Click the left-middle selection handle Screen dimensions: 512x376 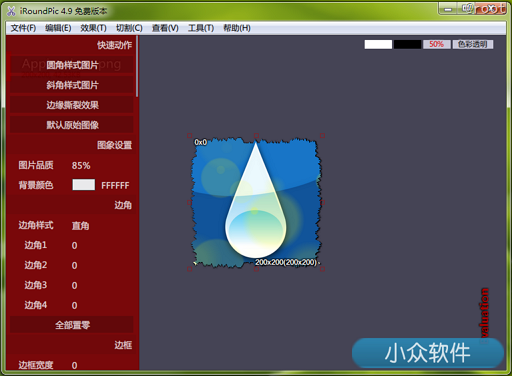coord(189,202)
